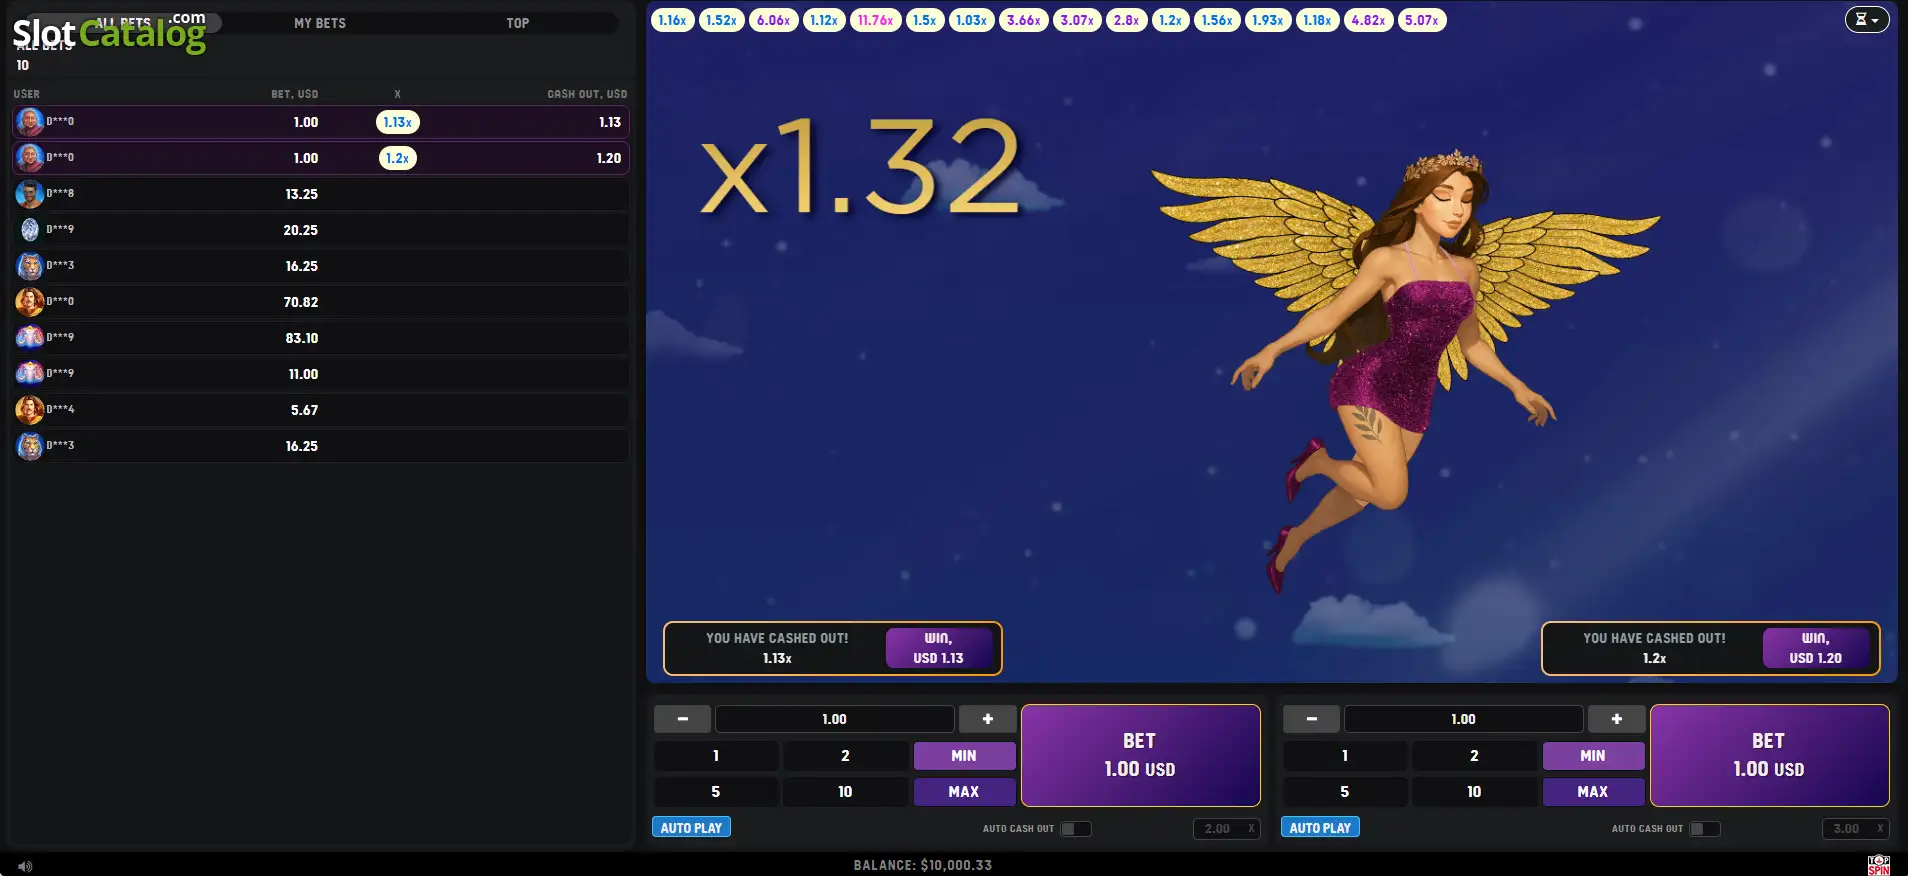The height and width of the screenshot is (876, 1908).
Task: Mute sound with the speaker icon
Action: 25,866
